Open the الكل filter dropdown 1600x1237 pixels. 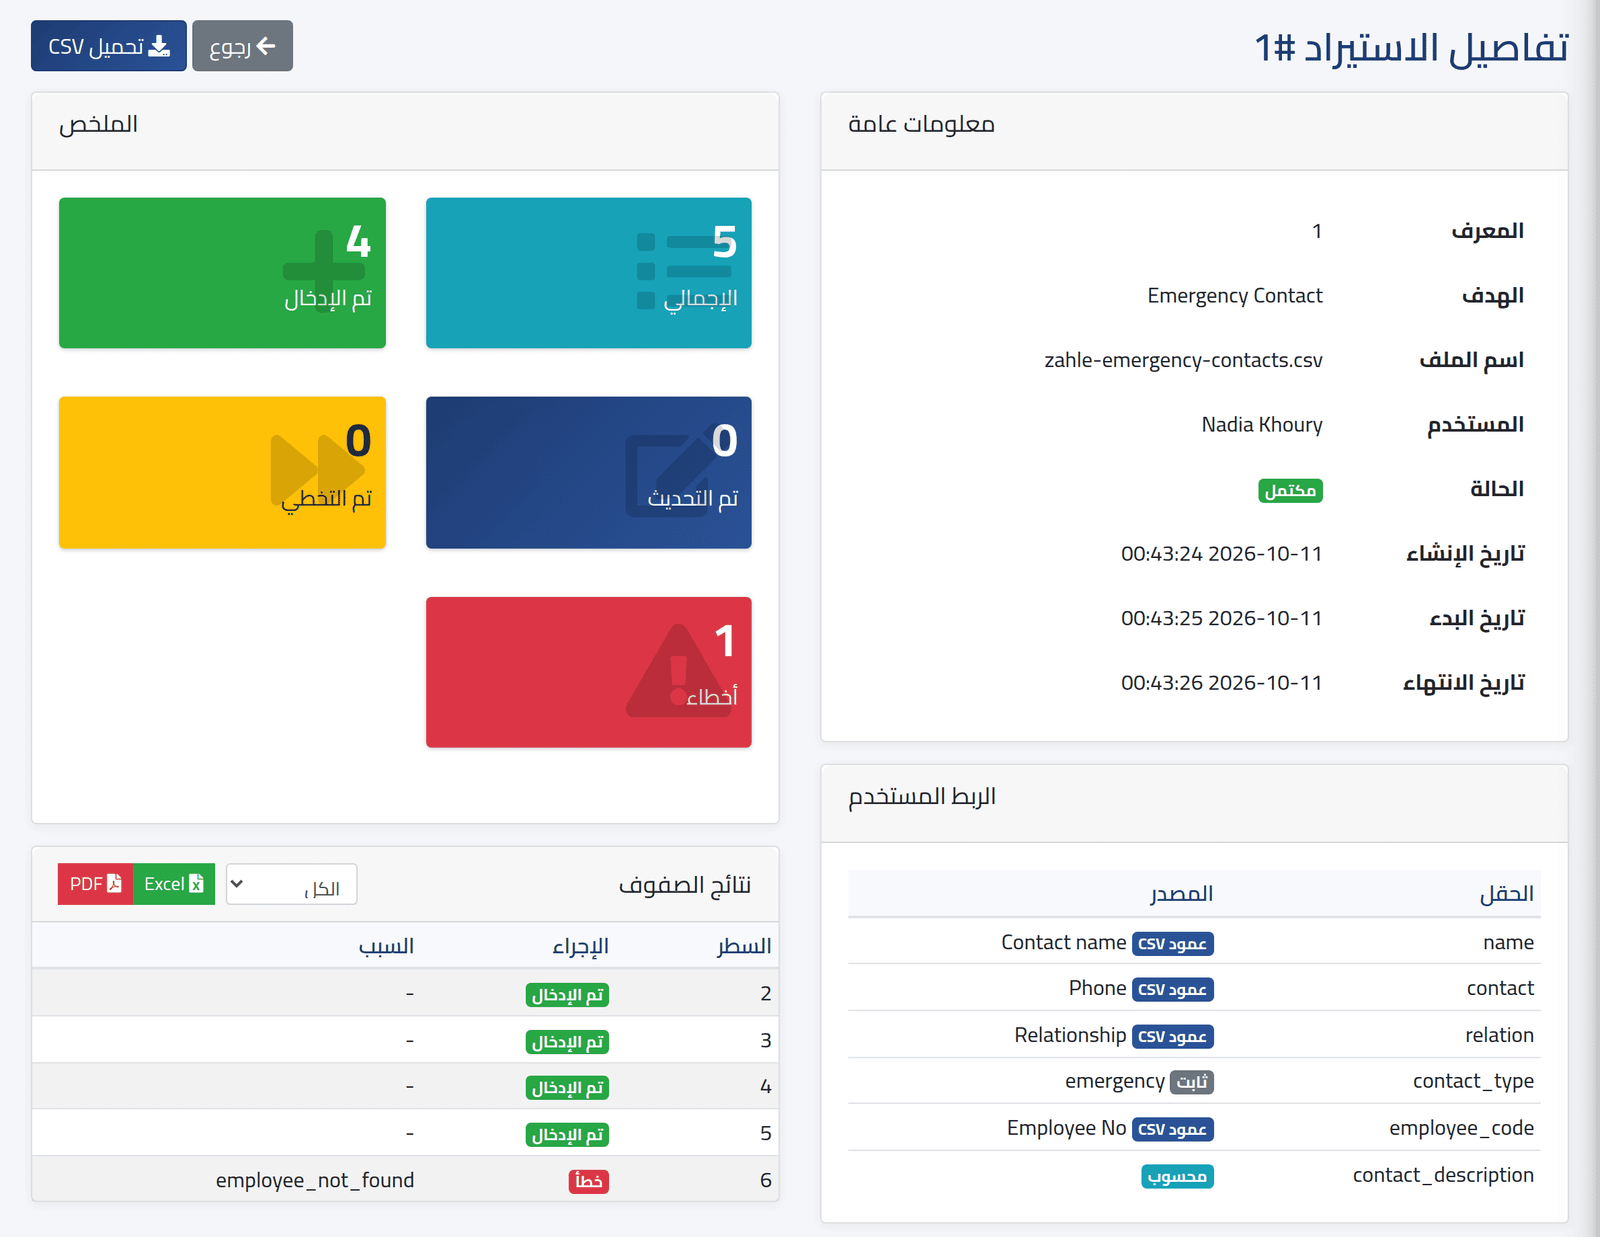[291, 884]
